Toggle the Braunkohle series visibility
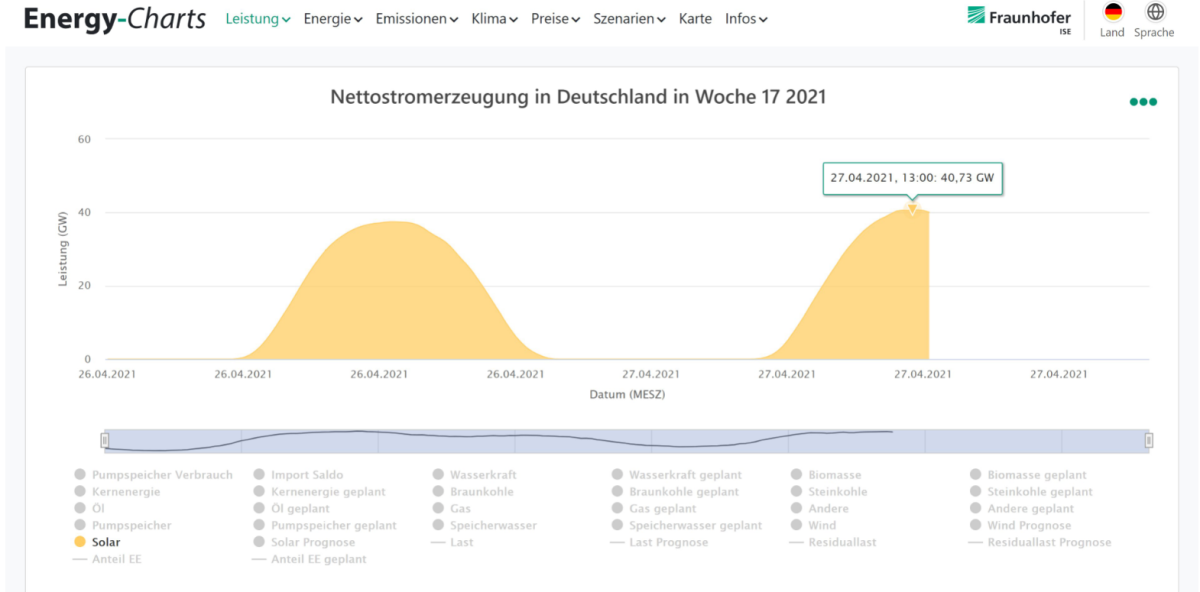The width and height of the screenshot is (1200, 592). coord(482,492)
